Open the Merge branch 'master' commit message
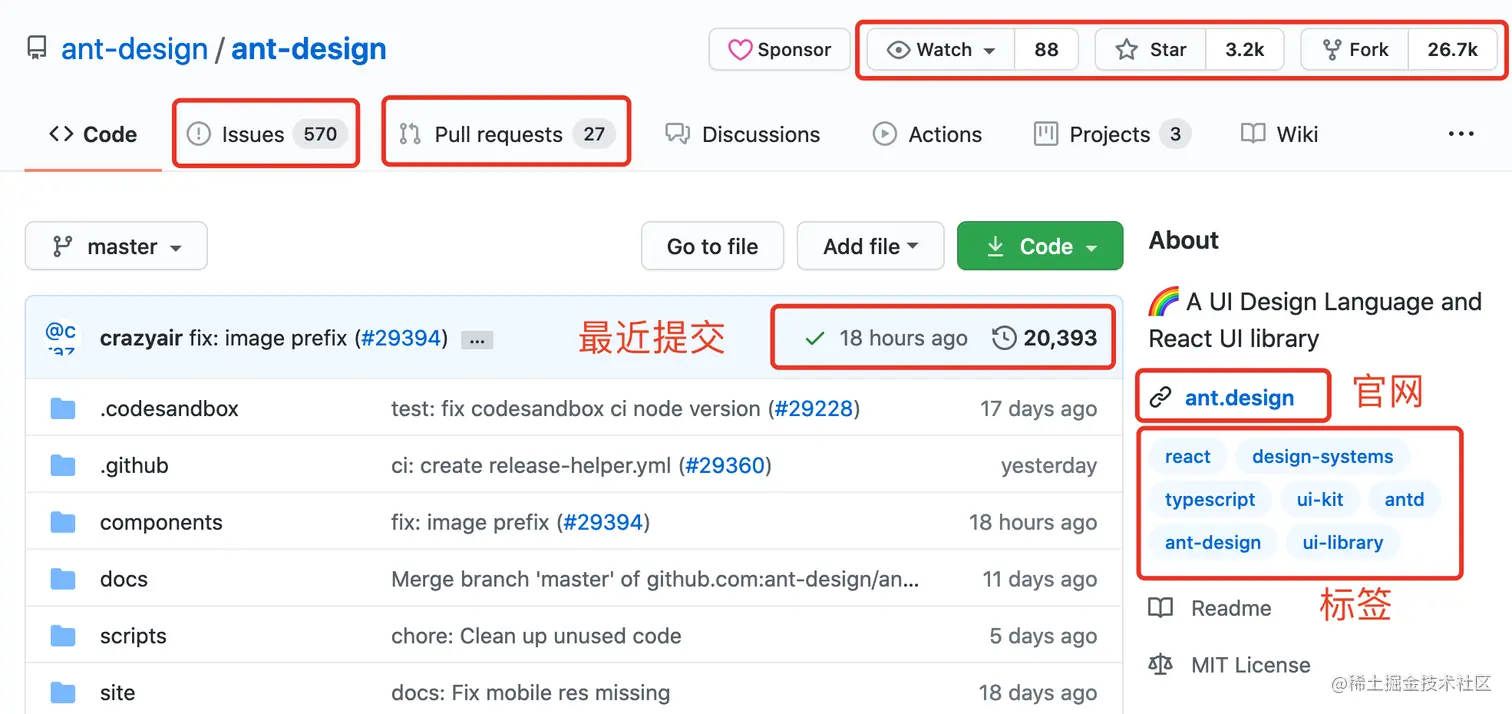The width and height of the screenshot is (1512, 714). tap(655, 579)
